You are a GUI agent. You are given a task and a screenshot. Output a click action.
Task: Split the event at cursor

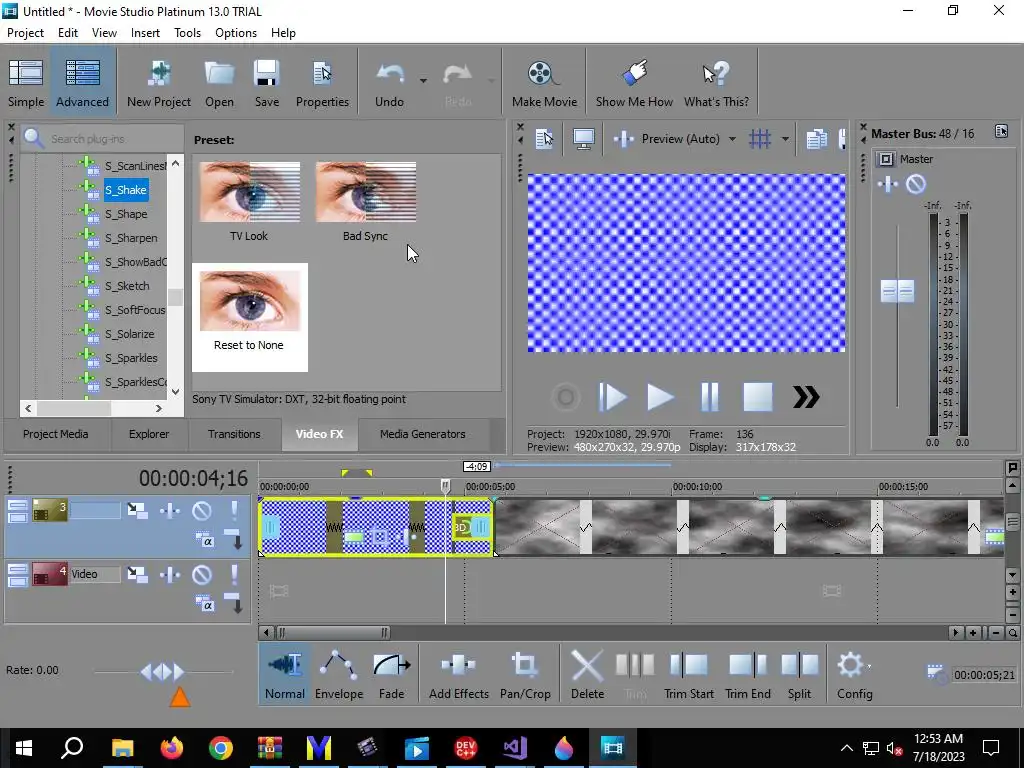(x=799, y=673)
